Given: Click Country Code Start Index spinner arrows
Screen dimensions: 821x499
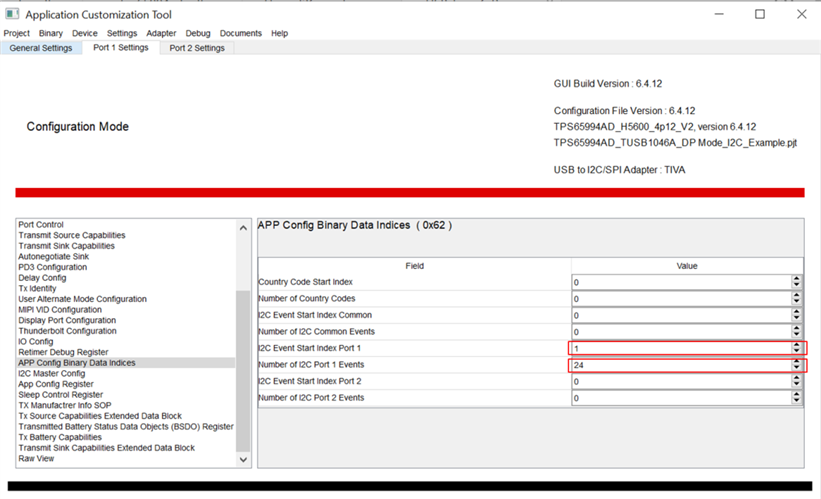Looking at the screenshot, I should [796, 282].
